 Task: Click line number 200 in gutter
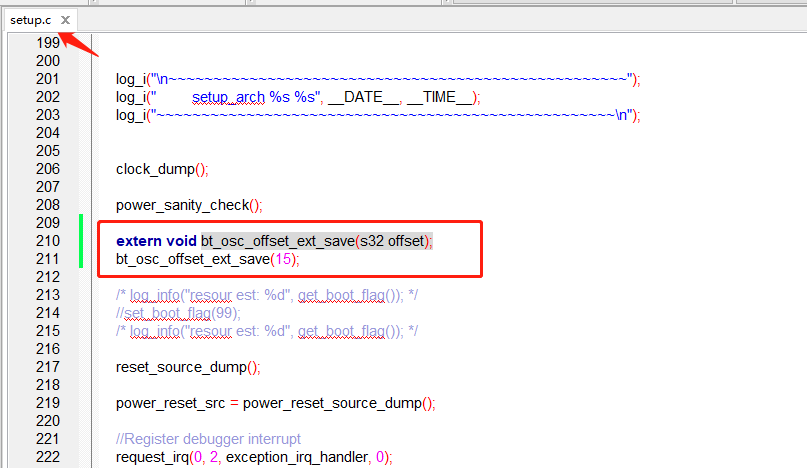click(x=48, y=61)
